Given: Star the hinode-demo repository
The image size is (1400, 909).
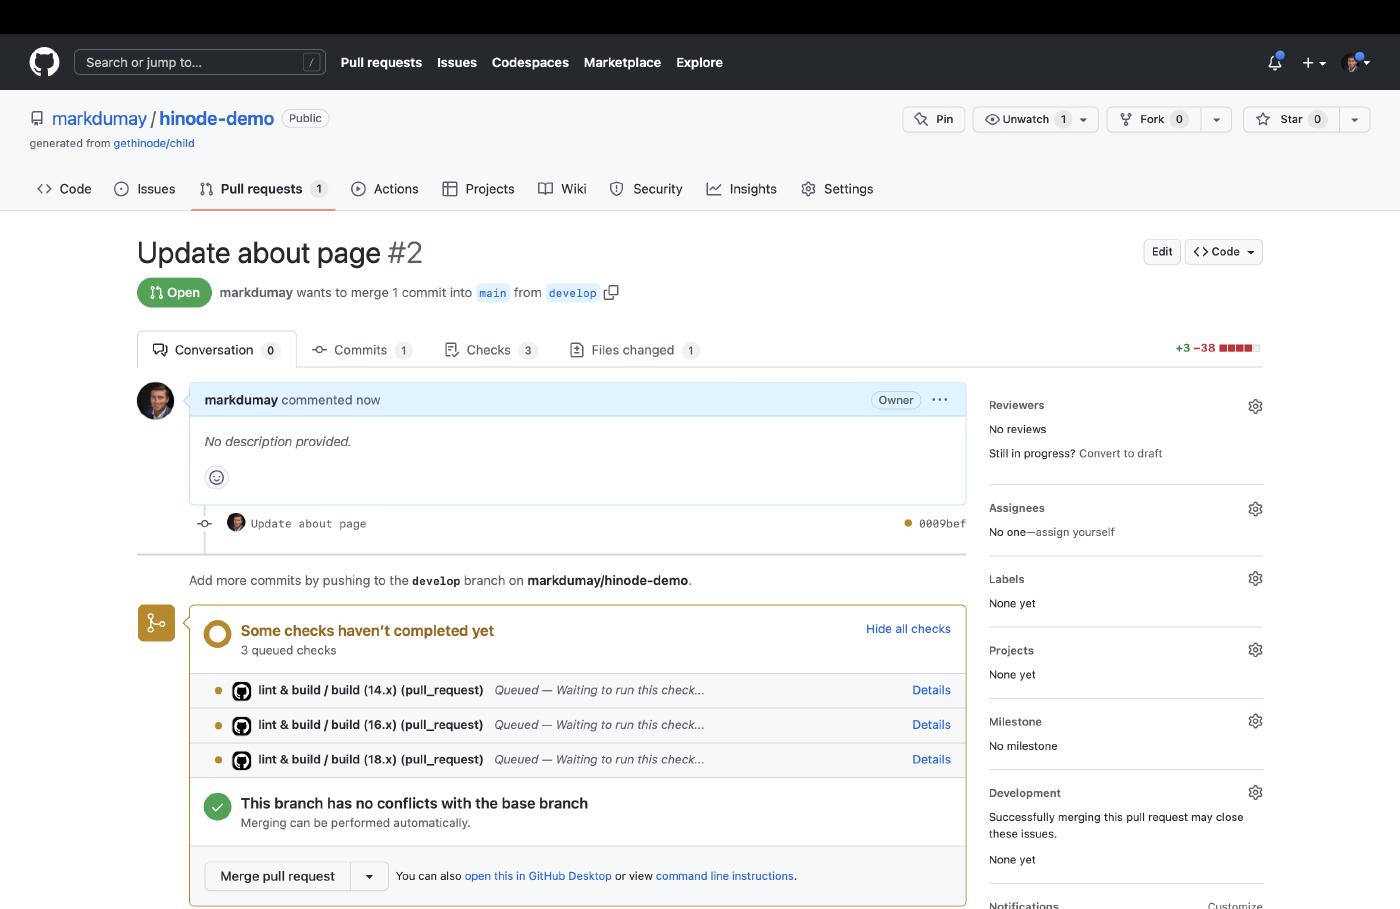Looking at the screenshot, I should [1291, 119].
